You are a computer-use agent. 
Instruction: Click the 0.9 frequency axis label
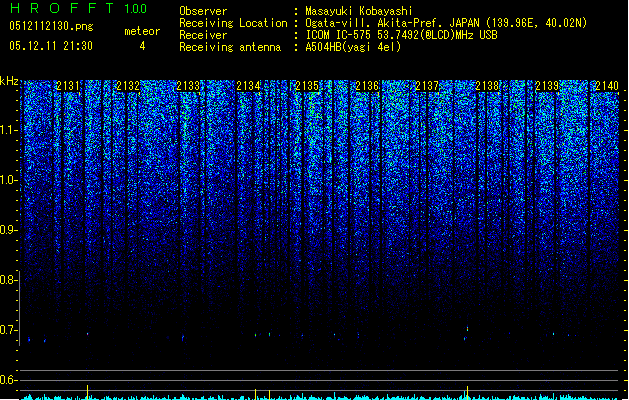(9, 230)
